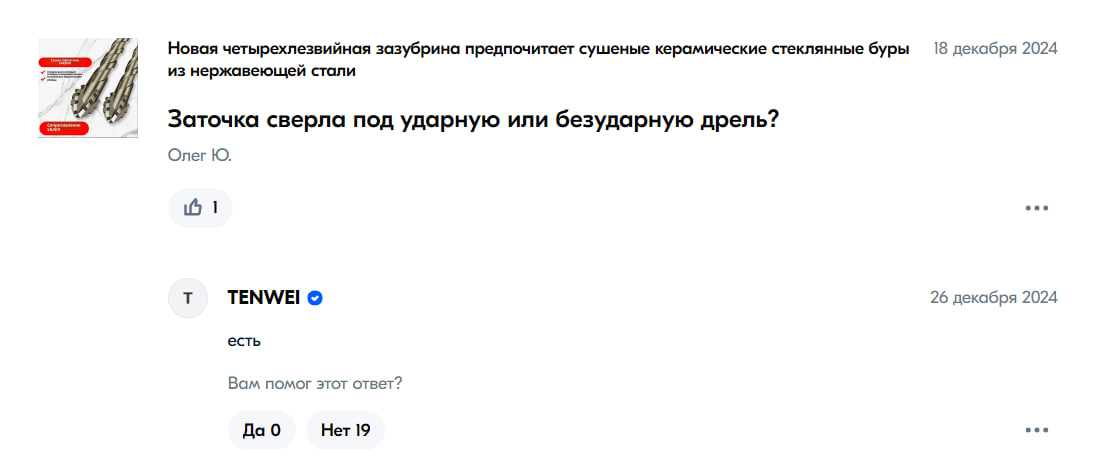Image resolution: width=1097 pixels, height=475 pixels.
Task: Open the product title link about четырехлезвийная зазубрина
Action: tap(538, 49)
